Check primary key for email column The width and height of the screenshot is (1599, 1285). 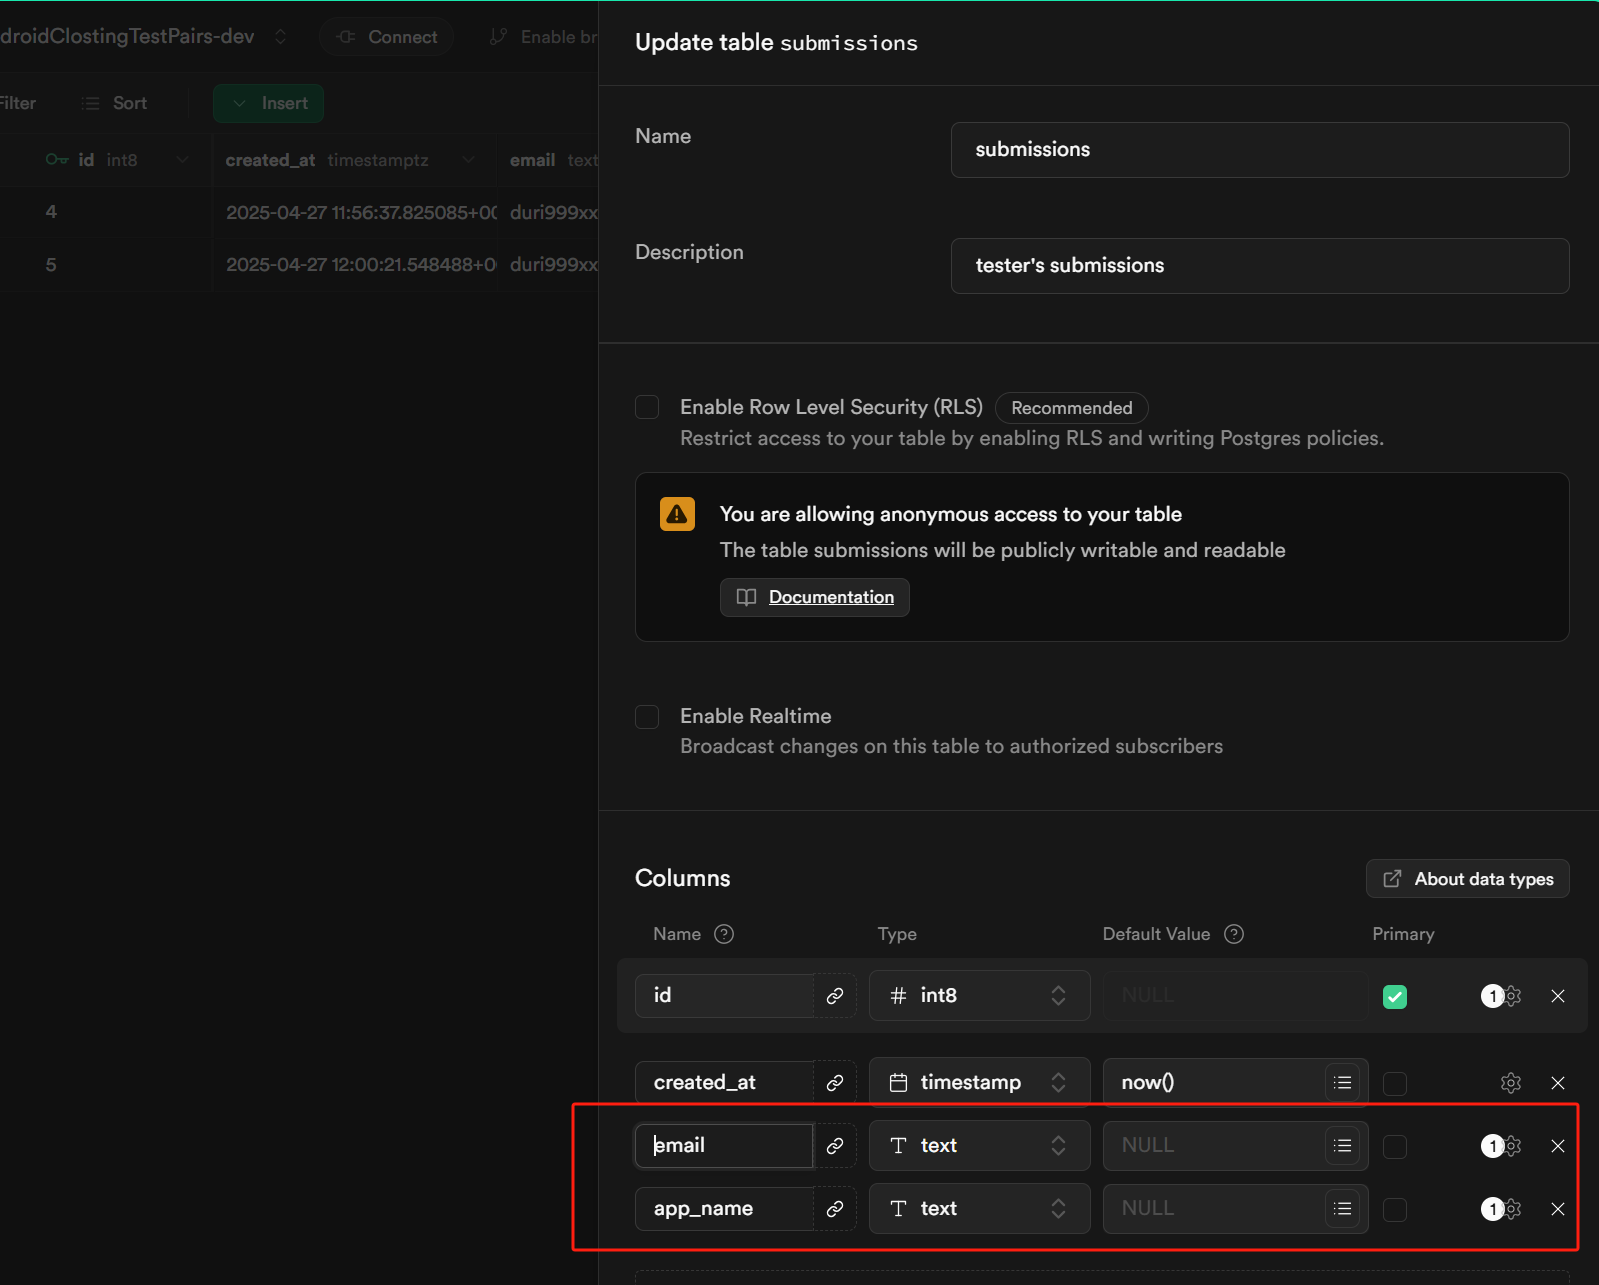coord(1395,1146)
